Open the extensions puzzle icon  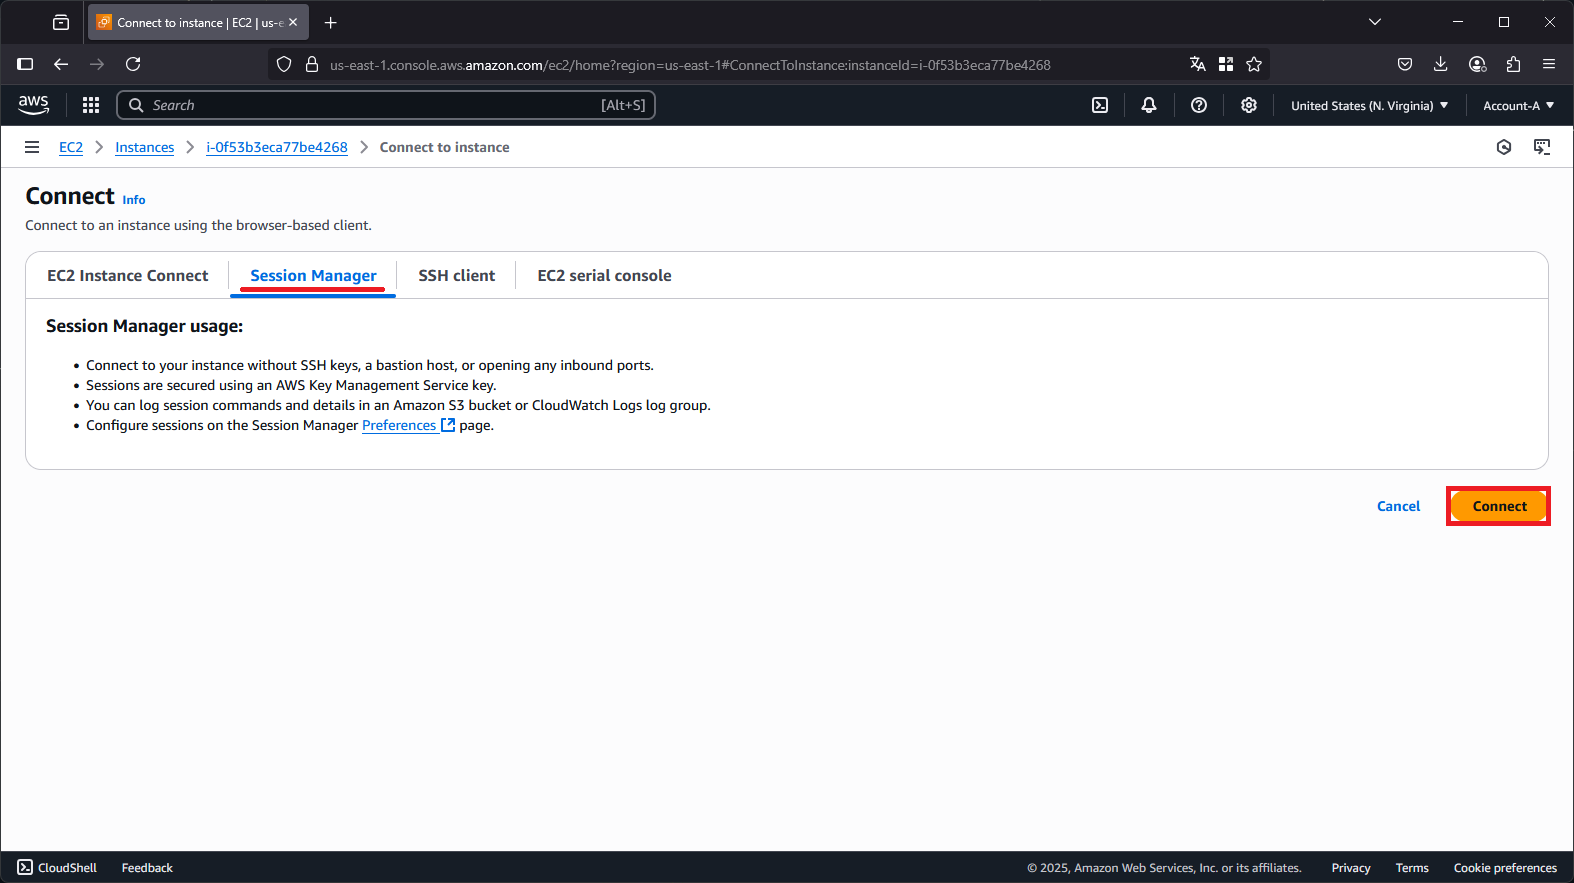point(1513,64)
